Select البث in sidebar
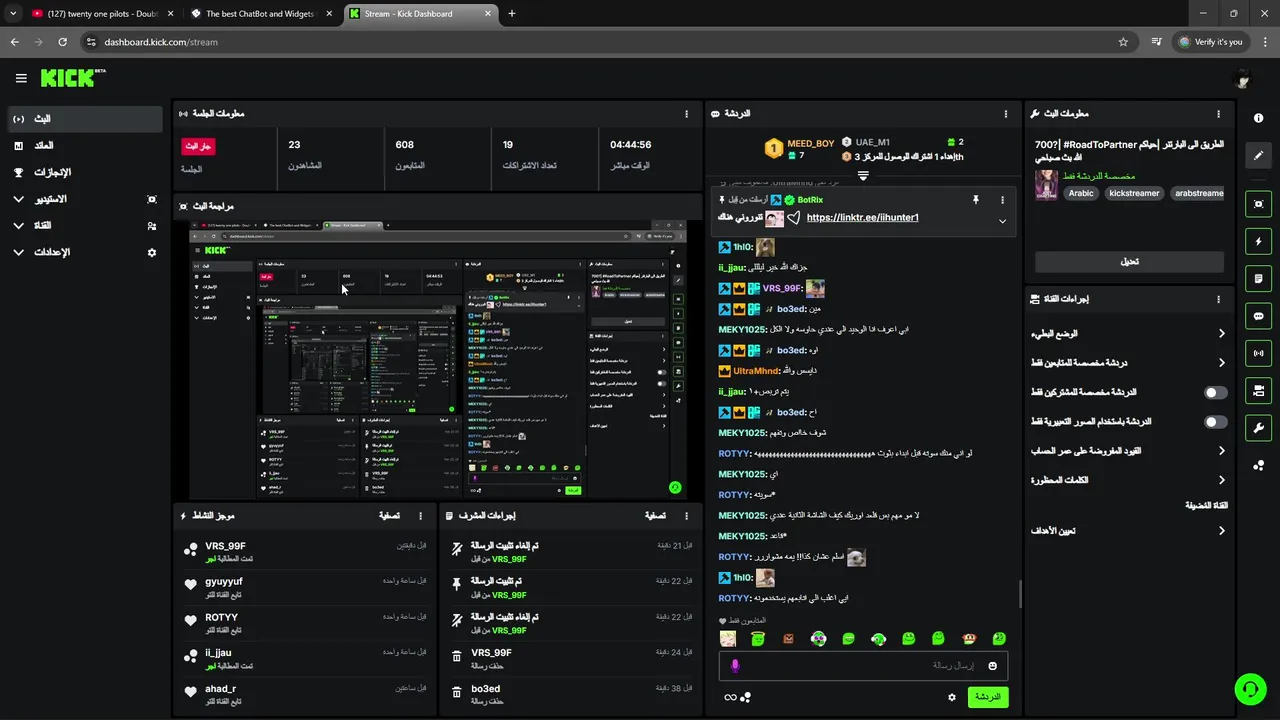This screenshot has width=1280, height=720. [85, 119]
